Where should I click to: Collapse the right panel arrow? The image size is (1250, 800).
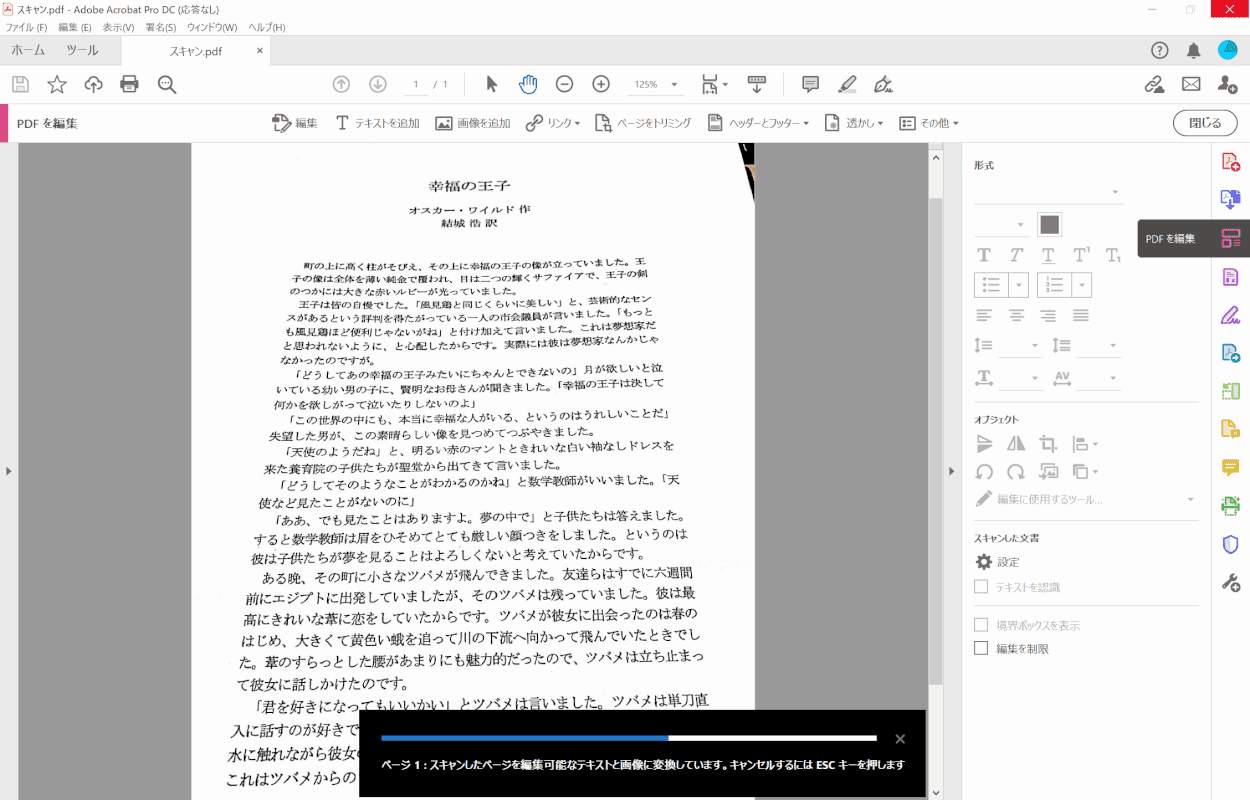click(951, 471)
